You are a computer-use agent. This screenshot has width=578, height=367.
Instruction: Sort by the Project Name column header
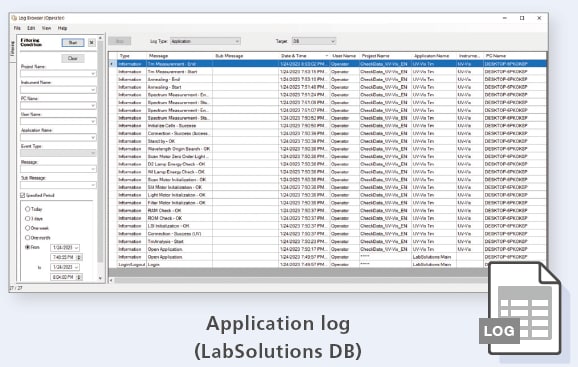tap(385, 56)
